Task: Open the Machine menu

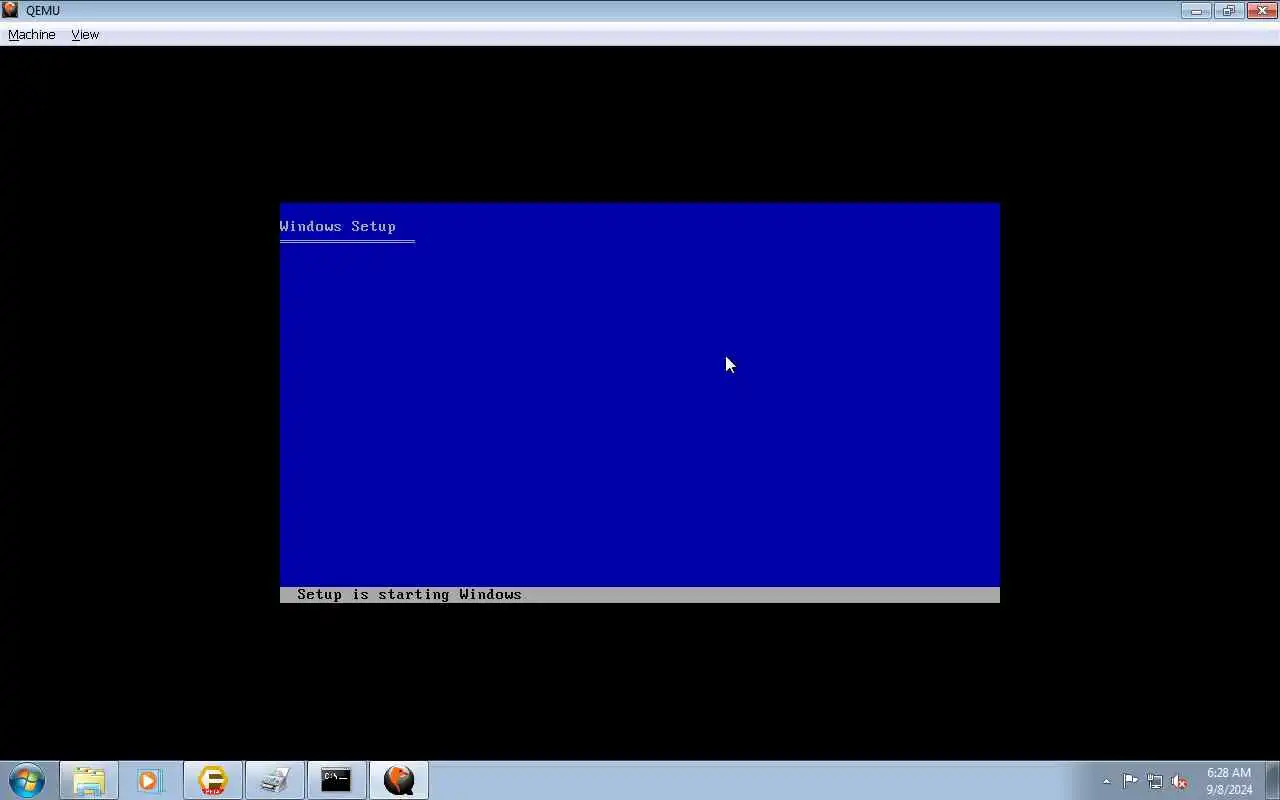Action: [x=31, y=34]
